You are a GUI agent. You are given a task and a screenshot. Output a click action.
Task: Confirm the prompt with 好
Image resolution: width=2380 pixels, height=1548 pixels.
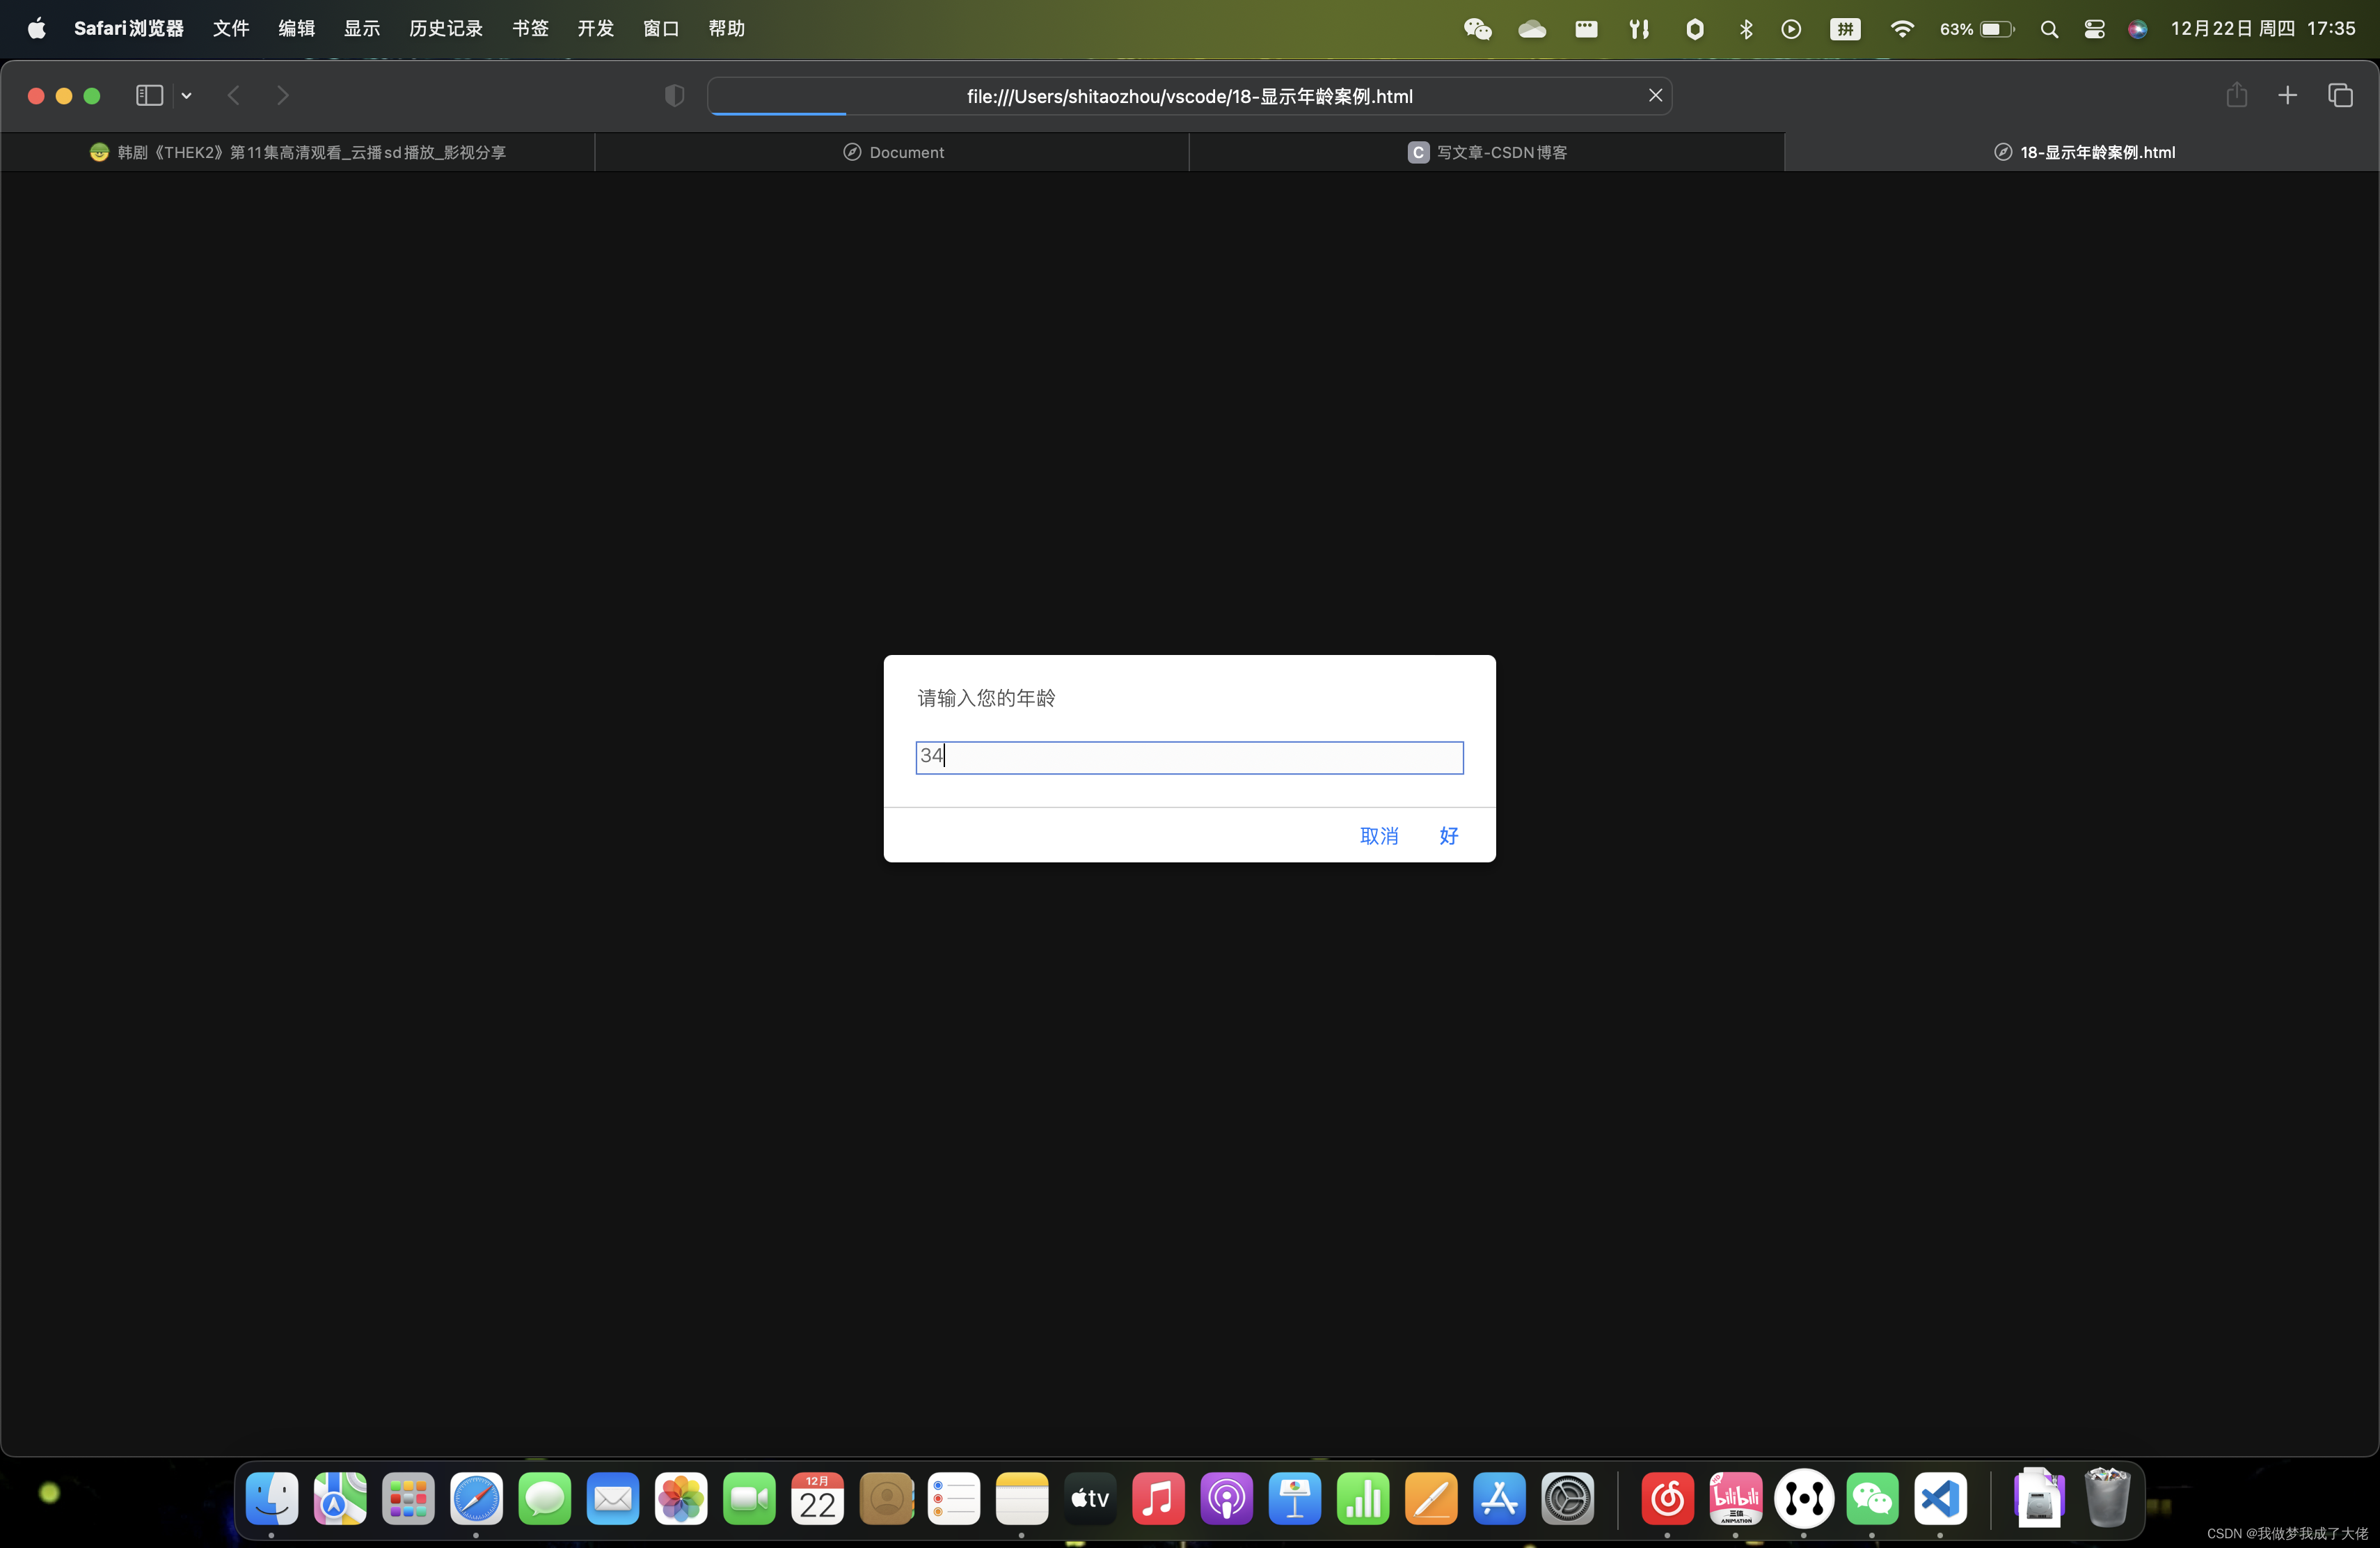click(x=1449, y=836)
